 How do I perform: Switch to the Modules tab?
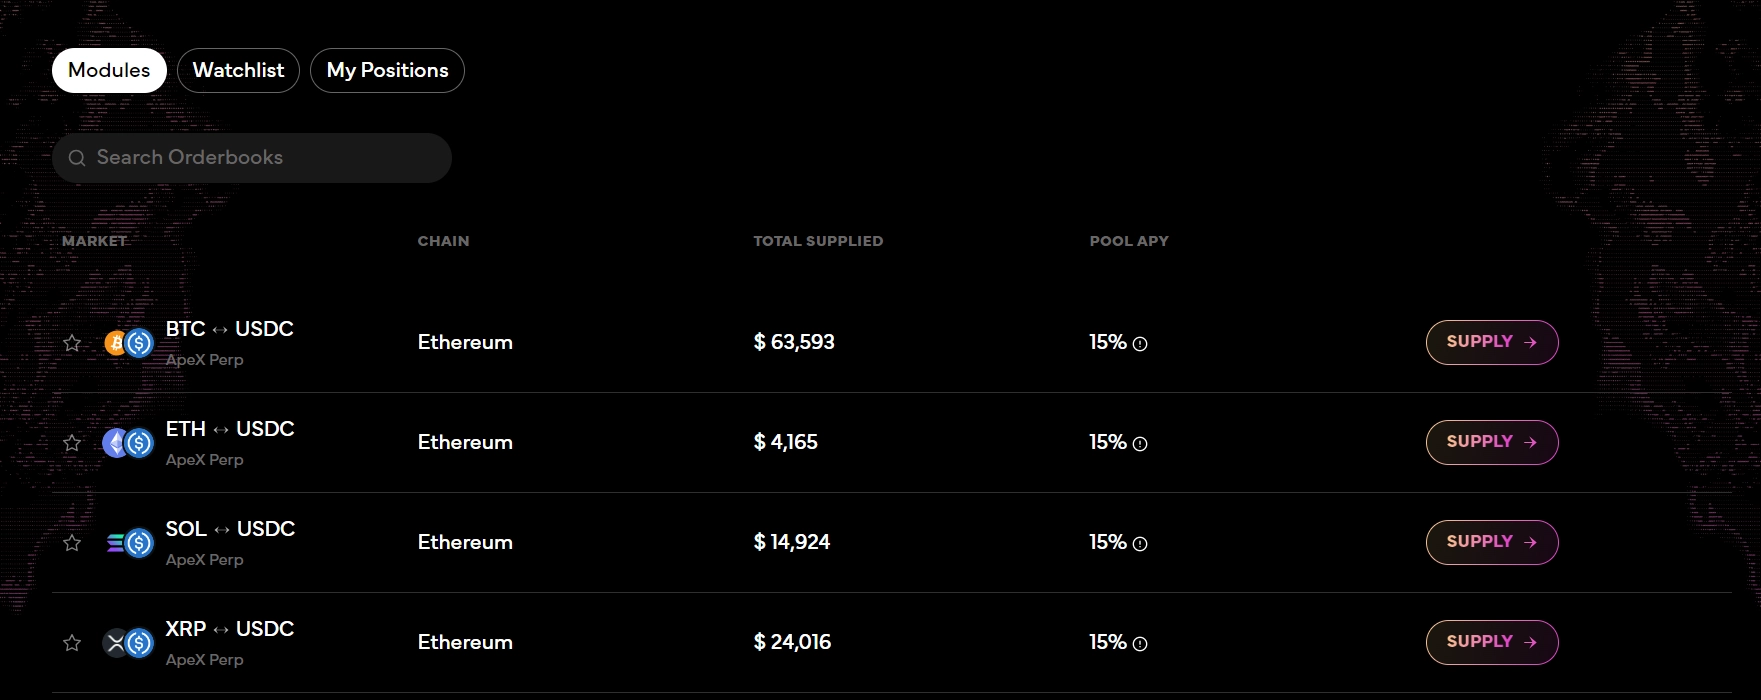pos(109,70)
